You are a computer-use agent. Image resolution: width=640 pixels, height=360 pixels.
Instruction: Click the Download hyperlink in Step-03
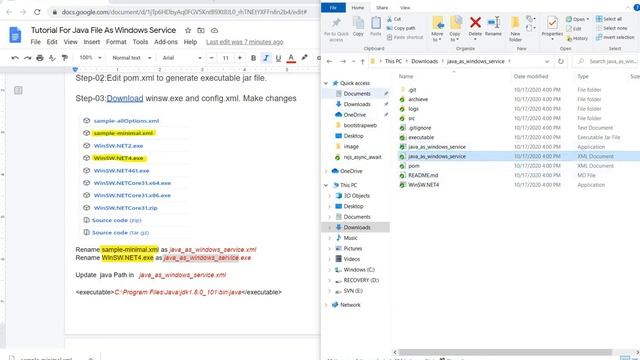click(x=125, y=98)
